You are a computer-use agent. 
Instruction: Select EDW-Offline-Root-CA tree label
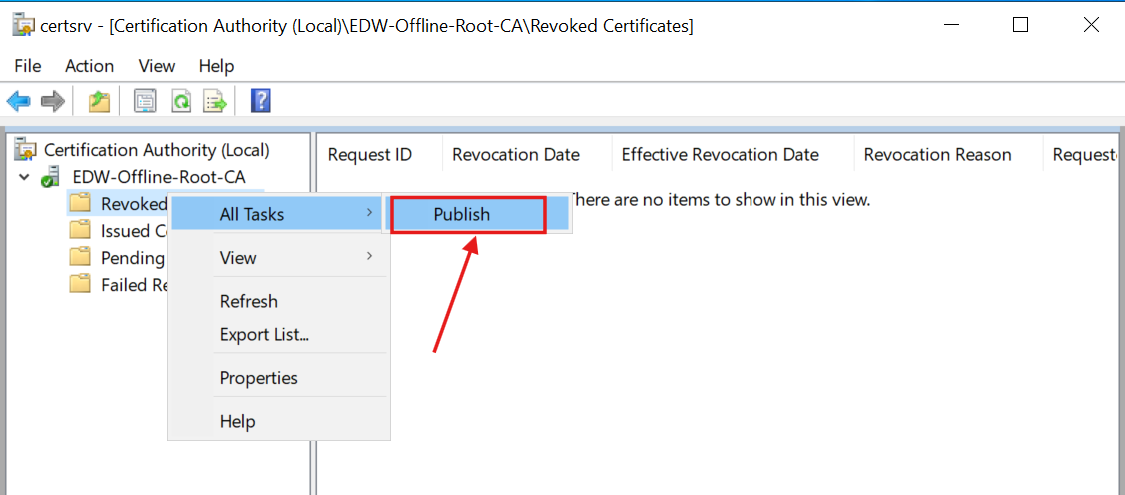pos(159,176)
